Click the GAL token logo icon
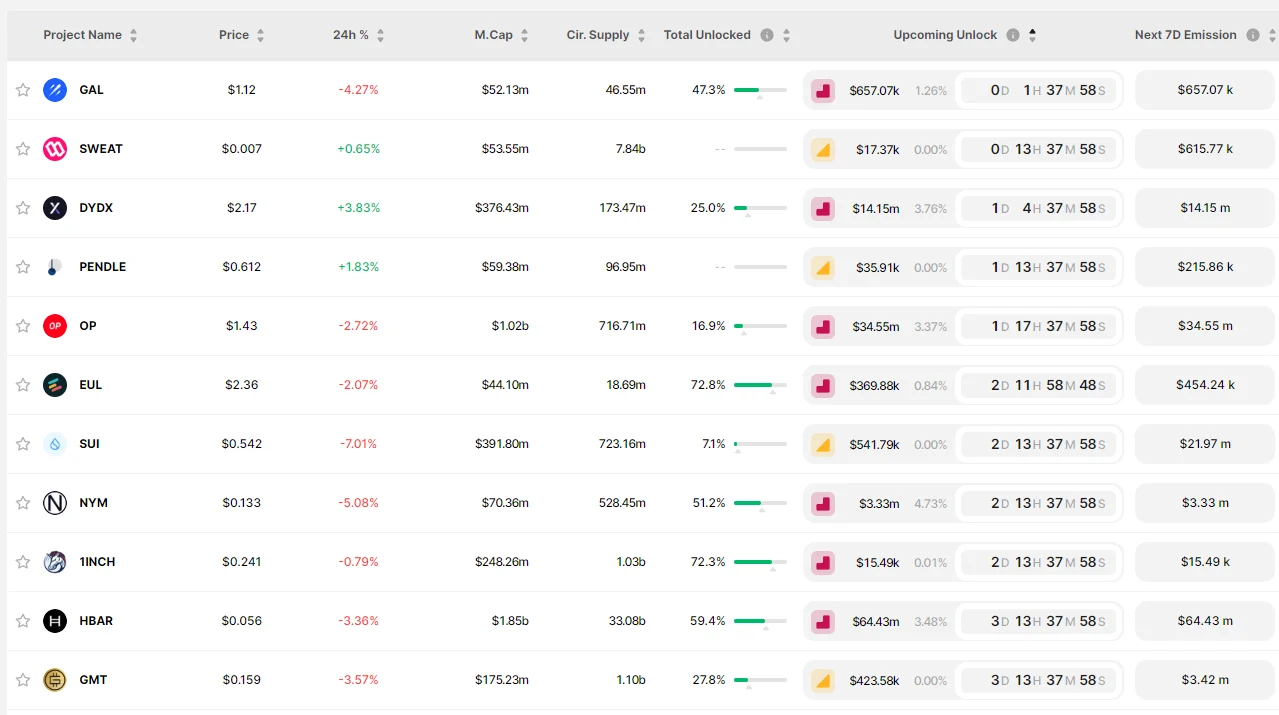Screen dimensions: 1279x715 [55, 90]
